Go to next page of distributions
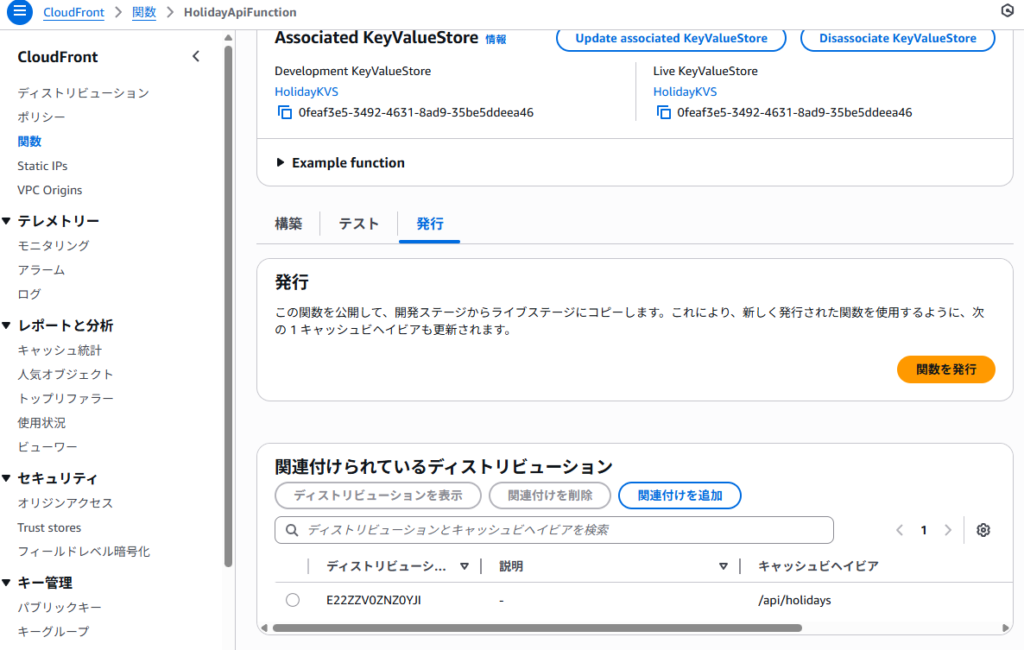Viewport: 1024px width, 650px height. [947, 530]
